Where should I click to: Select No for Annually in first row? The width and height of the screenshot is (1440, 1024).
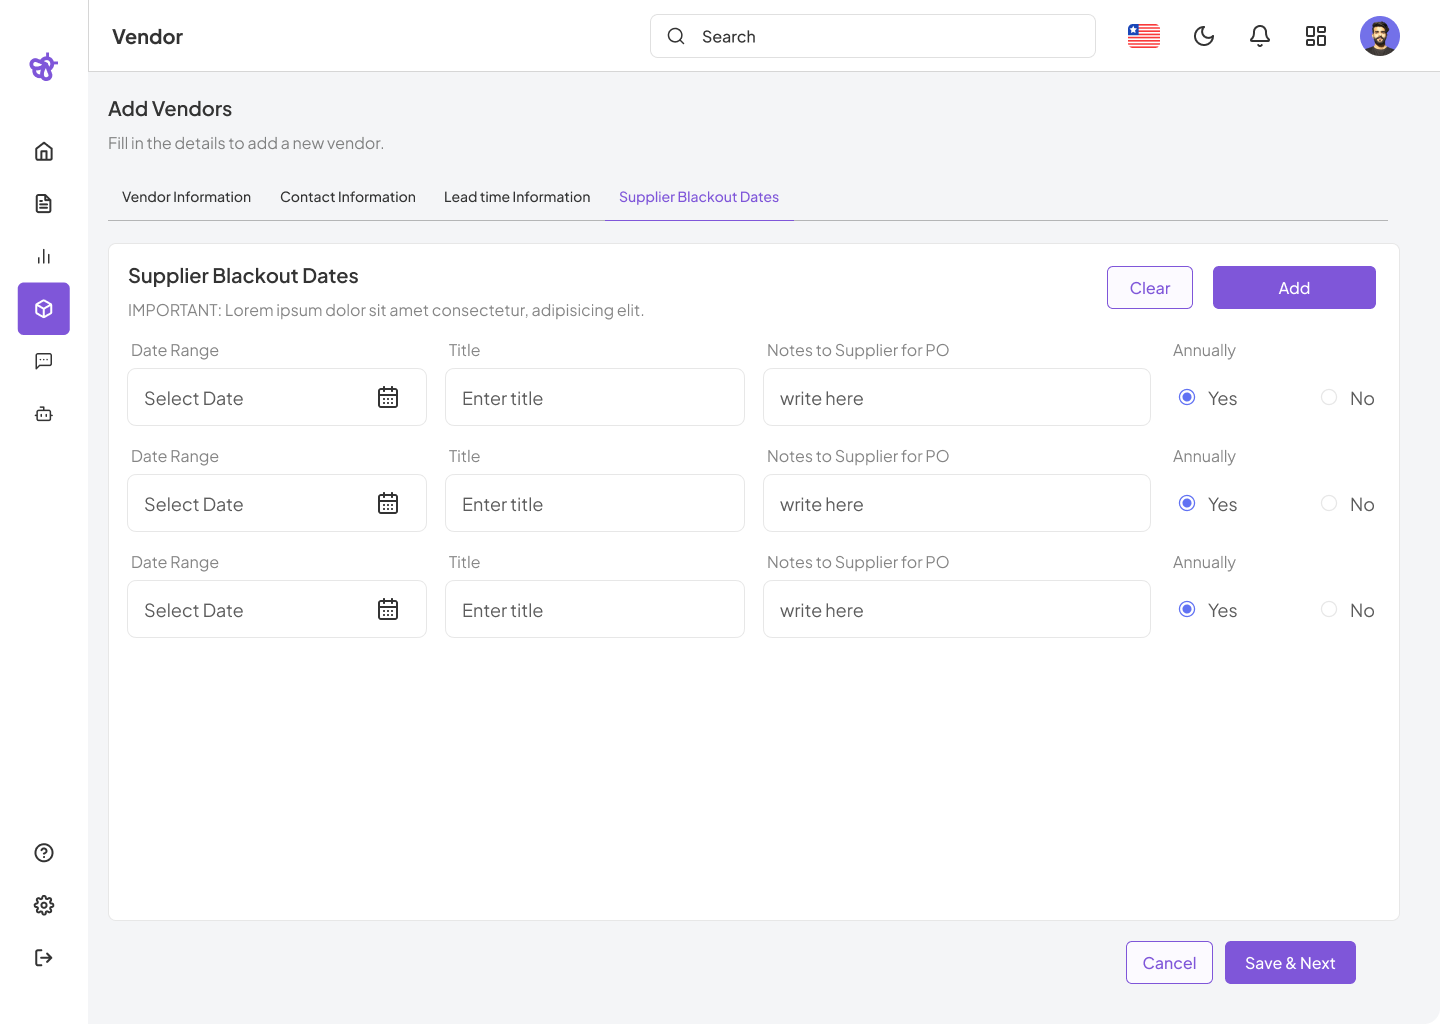click(1329, 398)
